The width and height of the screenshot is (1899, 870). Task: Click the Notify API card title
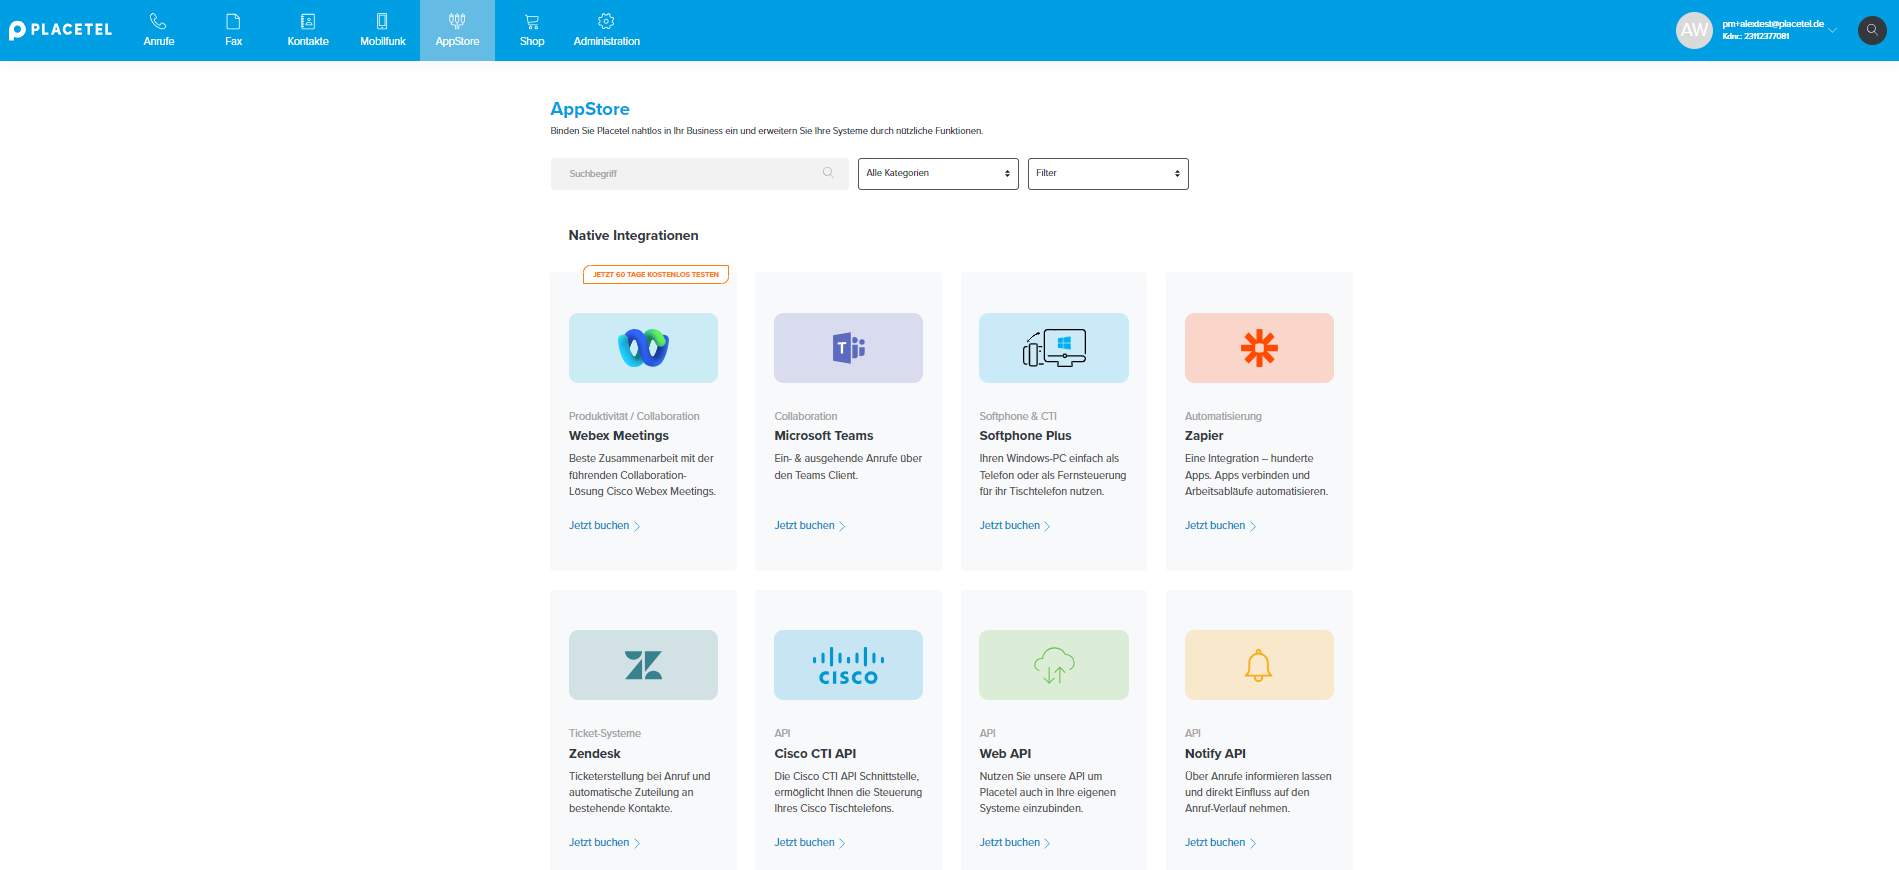(x=1215, y=754)
